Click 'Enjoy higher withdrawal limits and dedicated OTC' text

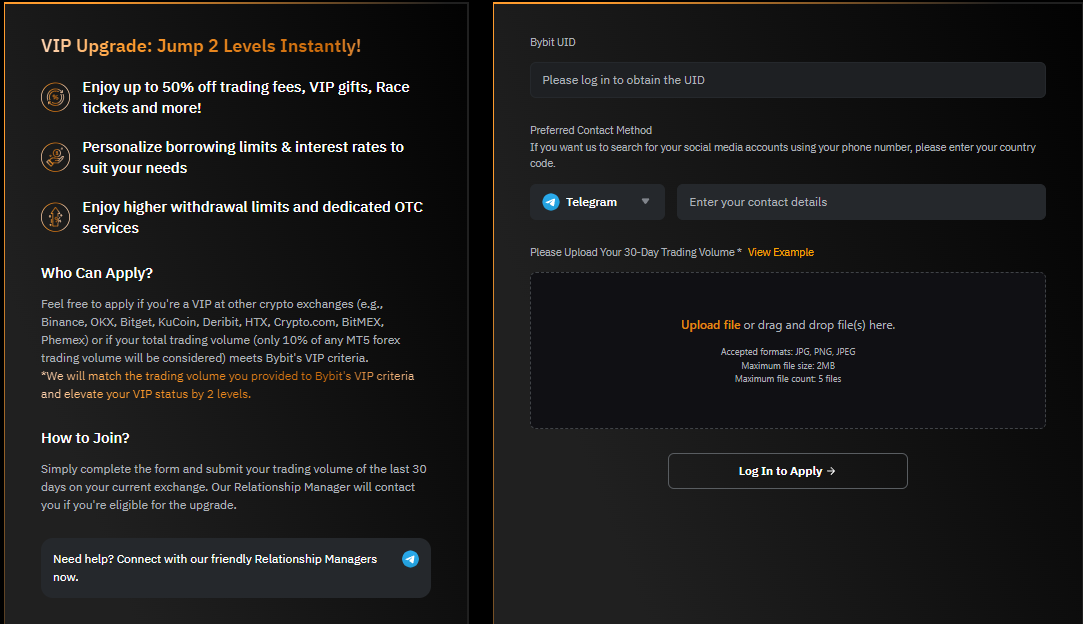[x=253, y=217]
